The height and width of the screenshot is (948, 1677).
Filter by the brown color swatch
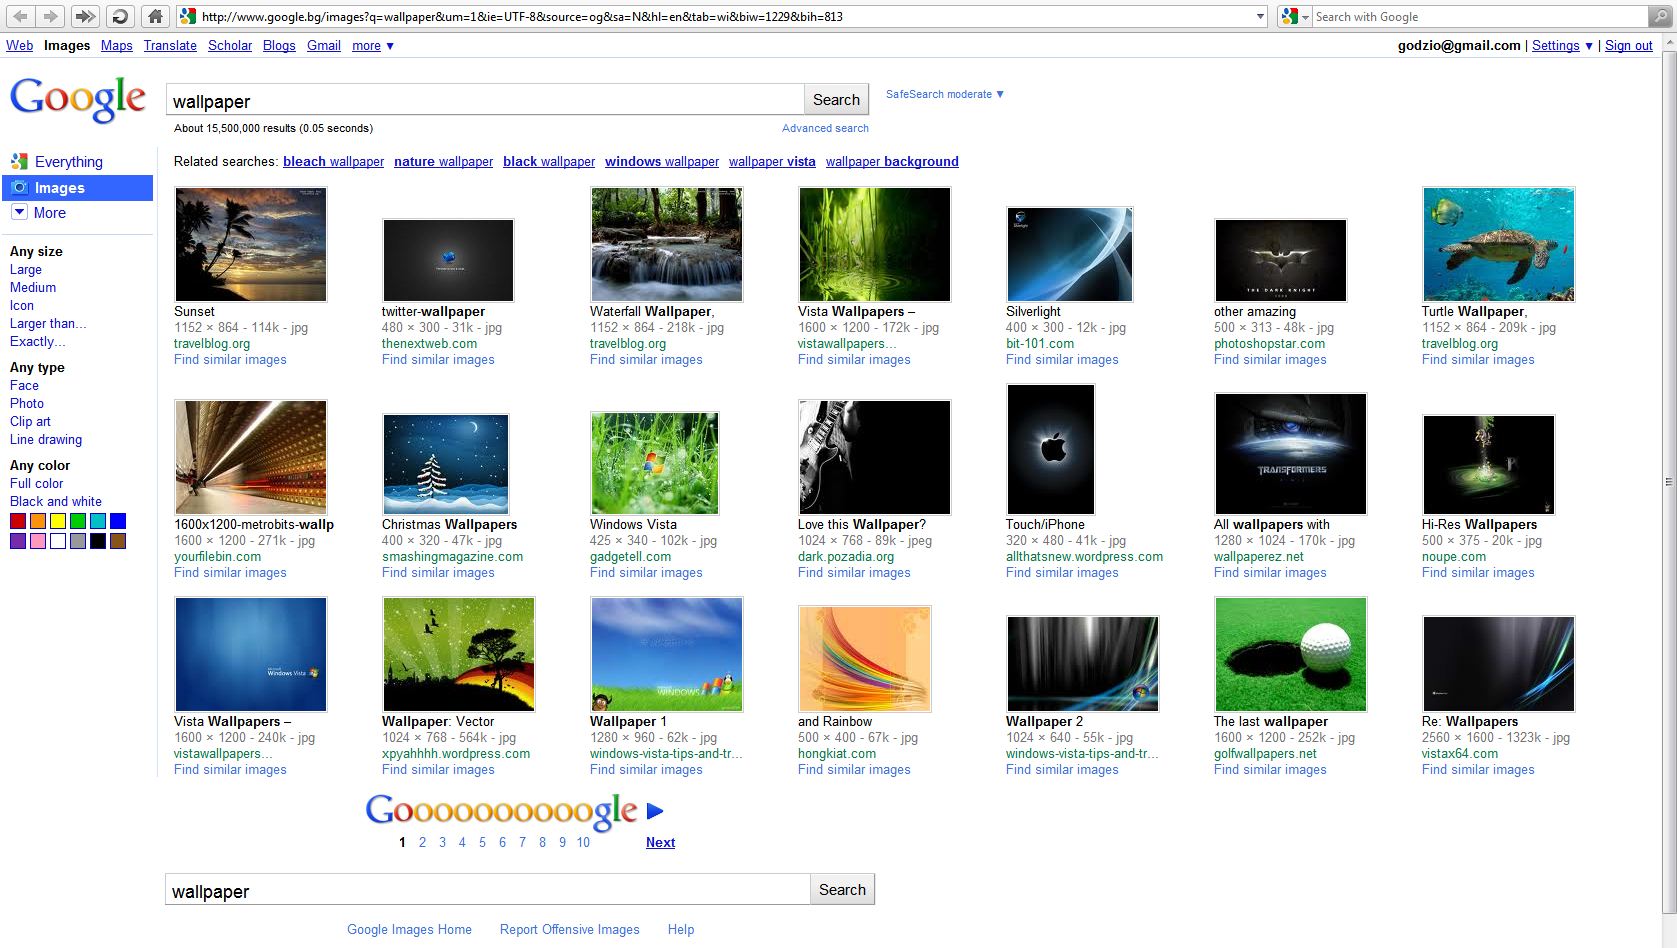(x=118, y=541)
